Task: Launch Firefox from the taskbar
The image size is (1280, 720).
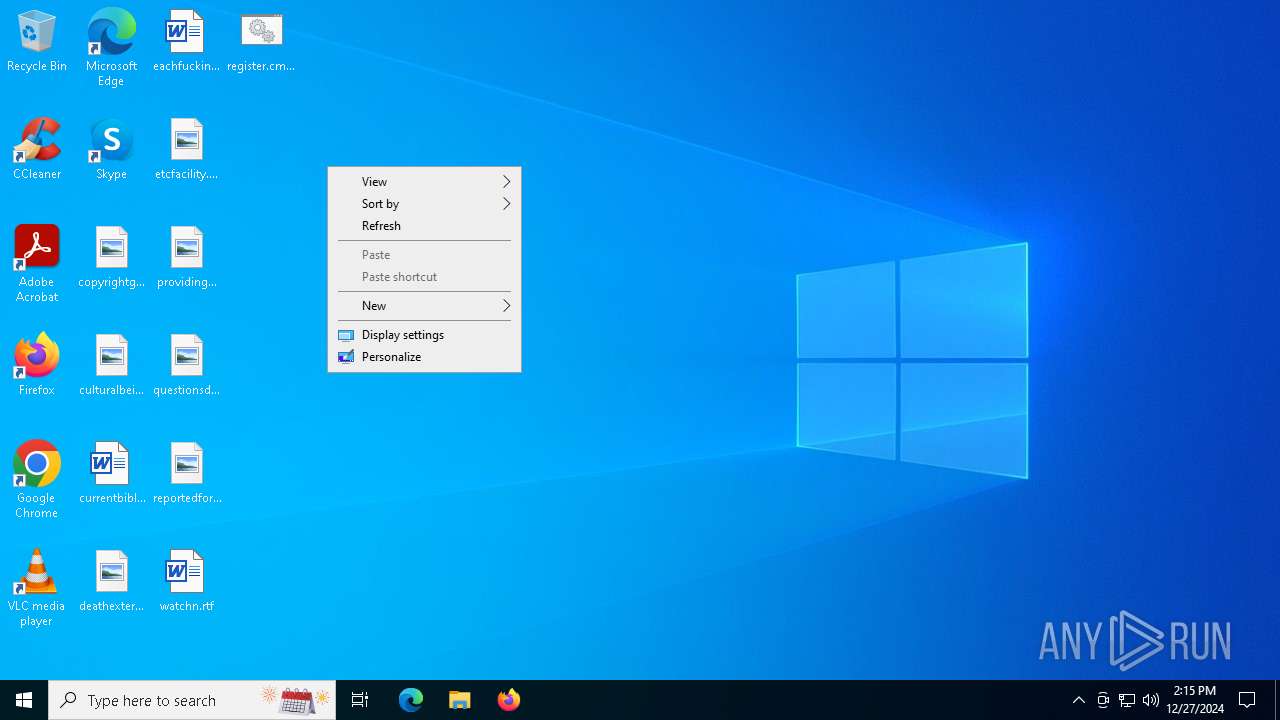Action: (x=509, y=700)
